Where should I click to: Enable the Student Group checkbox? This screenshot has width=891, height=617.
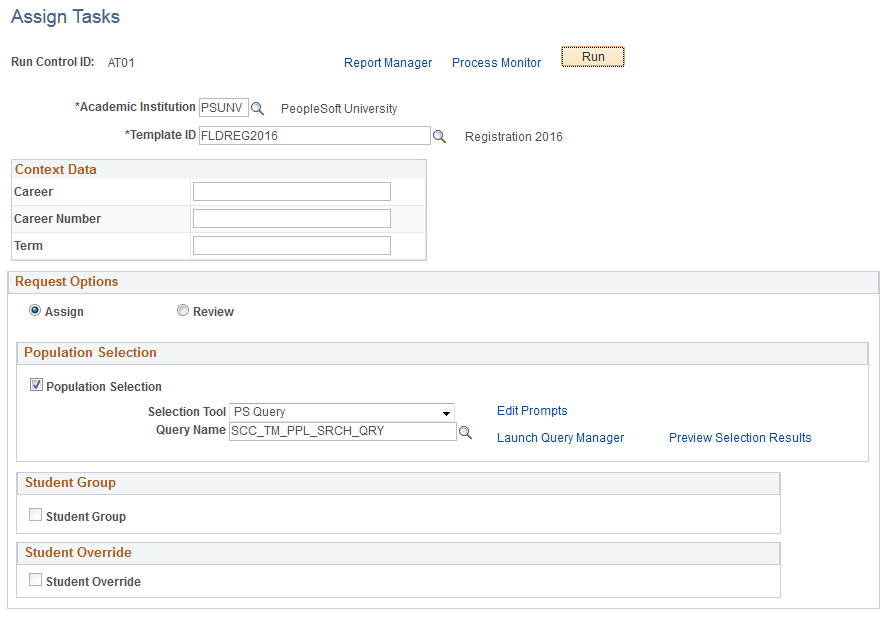36,514
